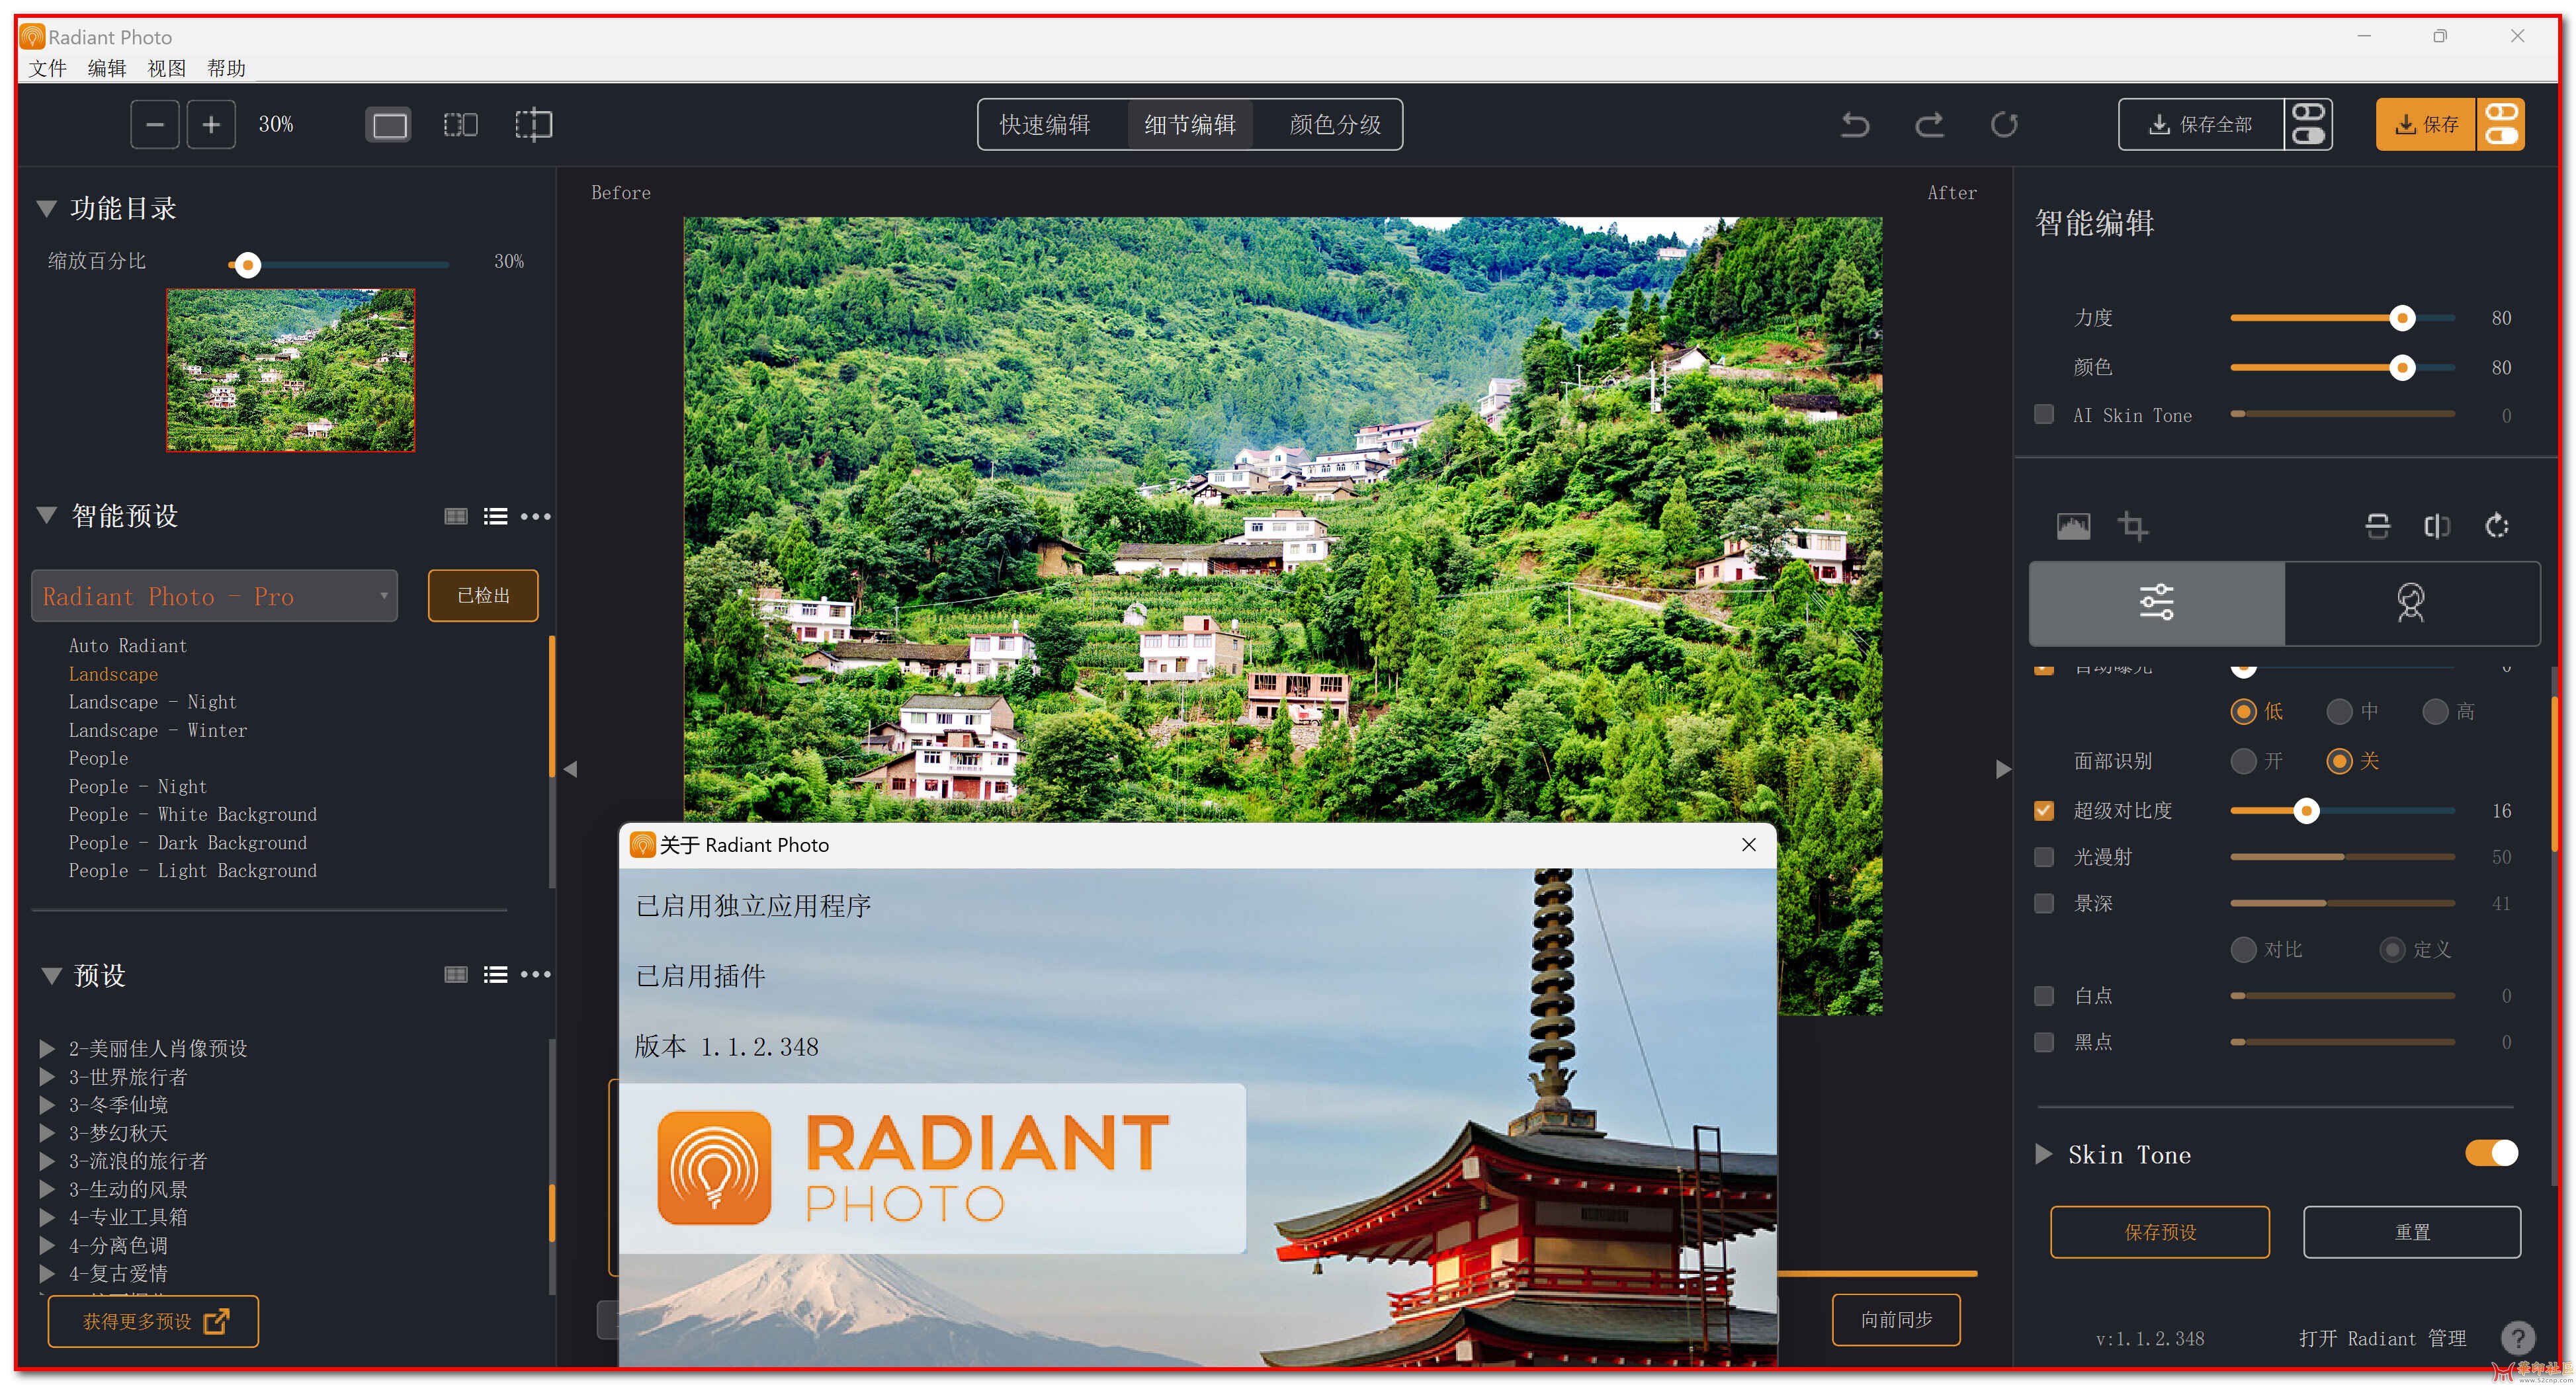
Task: Click the undo arrow icon
Action: 1855,125
